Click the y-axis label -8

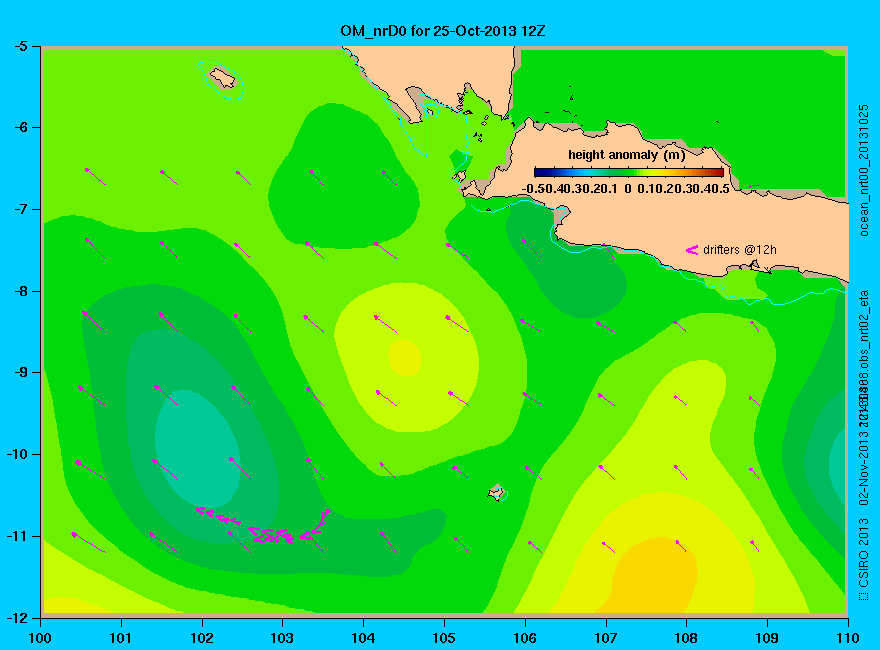click(20, 291)
